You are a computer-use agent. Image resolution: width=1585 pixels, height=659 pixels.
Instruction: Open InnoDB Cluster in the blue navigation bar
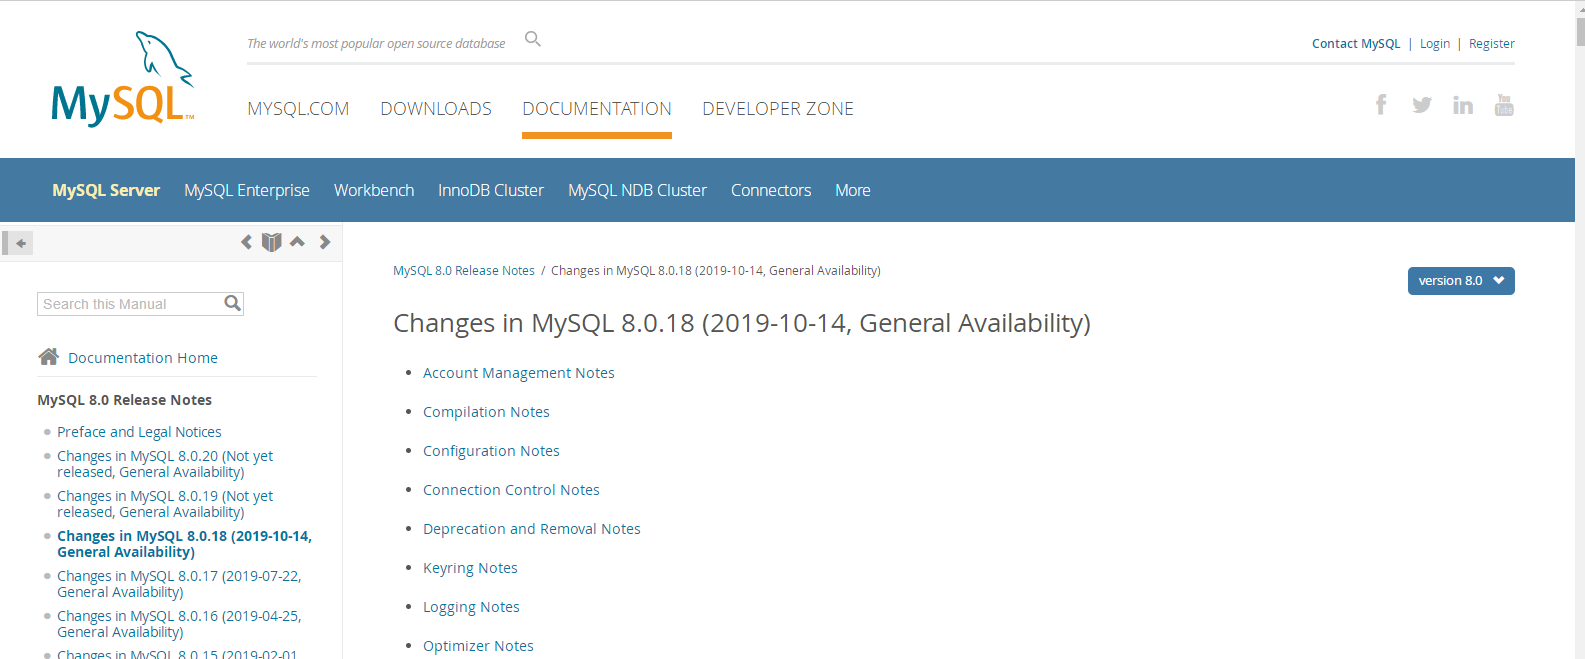coord(491,190)
